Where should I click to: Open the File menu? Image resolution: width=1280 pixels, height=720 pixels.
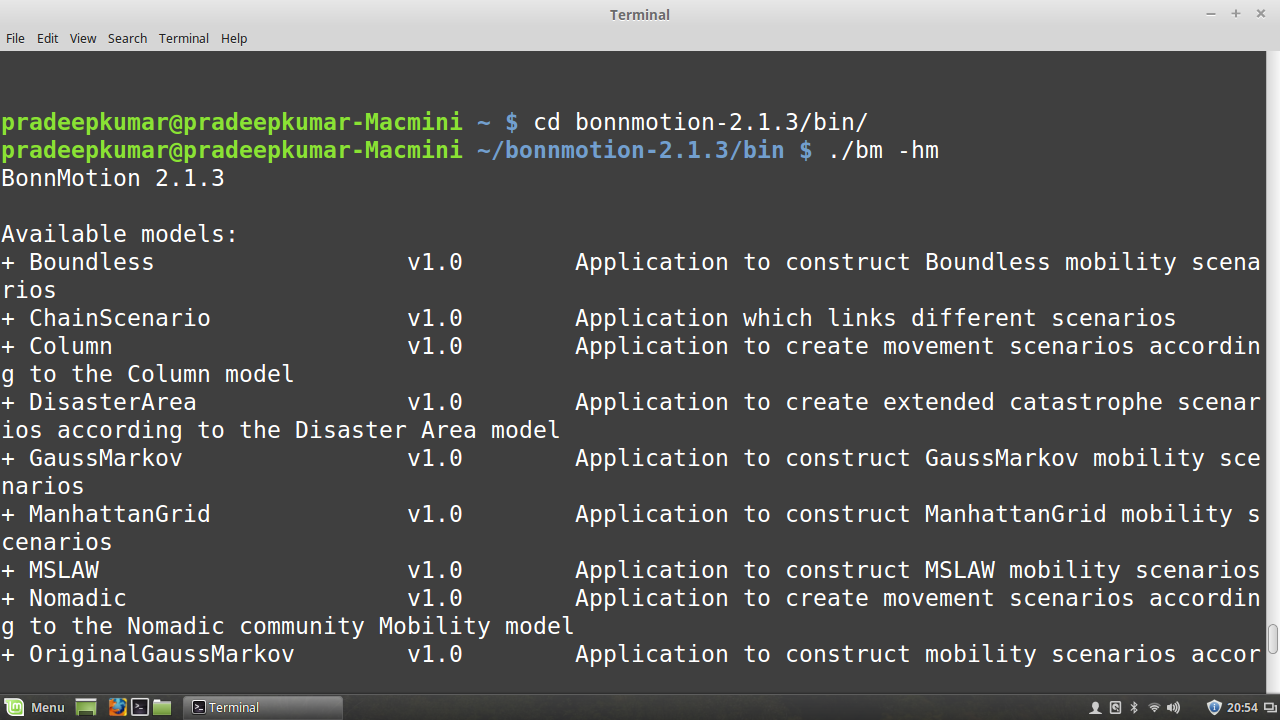pos(15,38)
